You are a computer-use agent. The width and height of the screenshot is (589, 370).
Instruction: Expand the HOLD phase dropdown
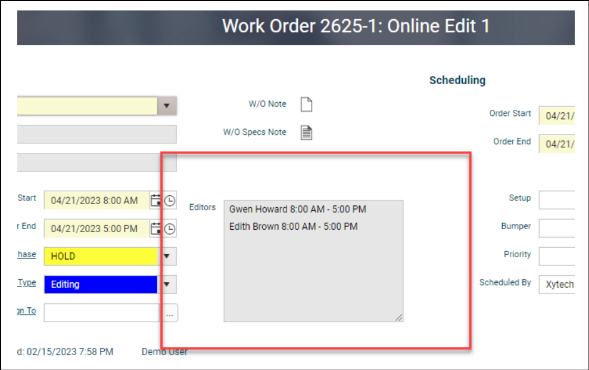tap(167, 256)
